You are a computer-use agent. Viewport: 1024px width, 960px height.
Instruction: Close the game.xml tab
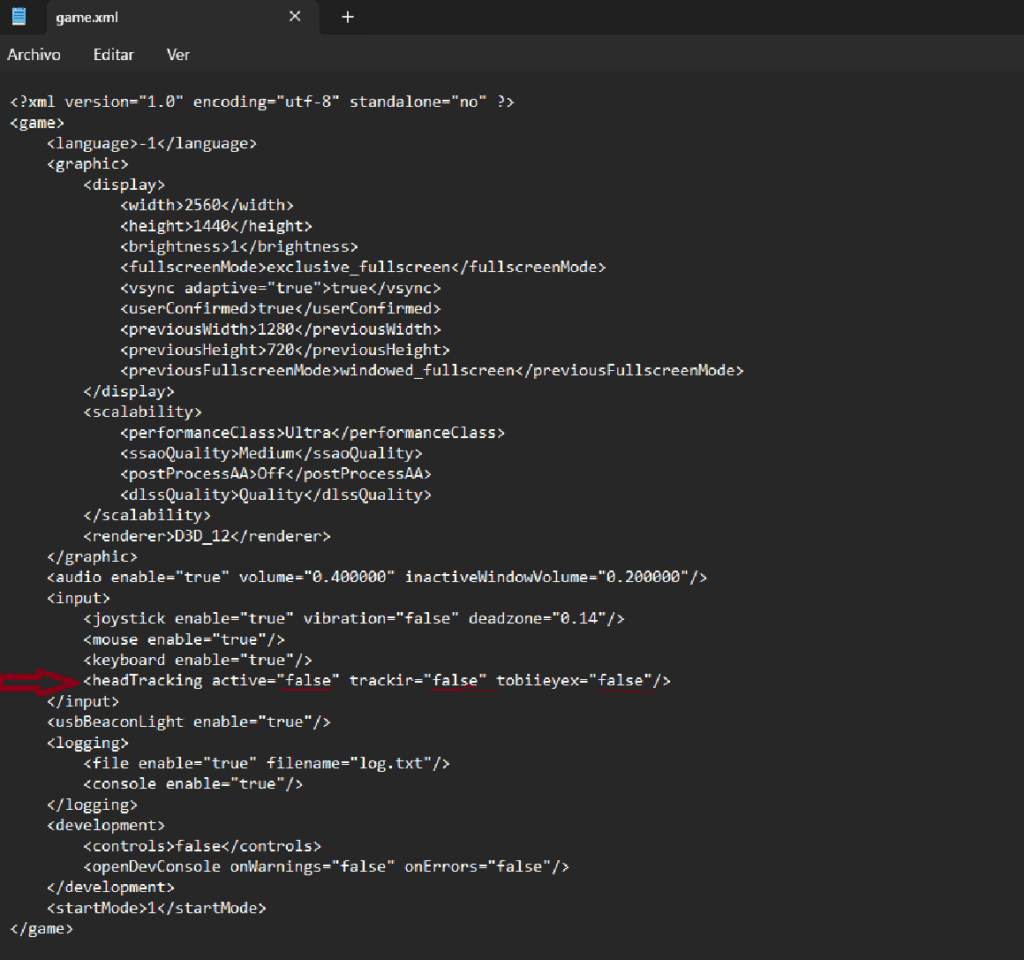pyautogui.click(x=295, y=17)
